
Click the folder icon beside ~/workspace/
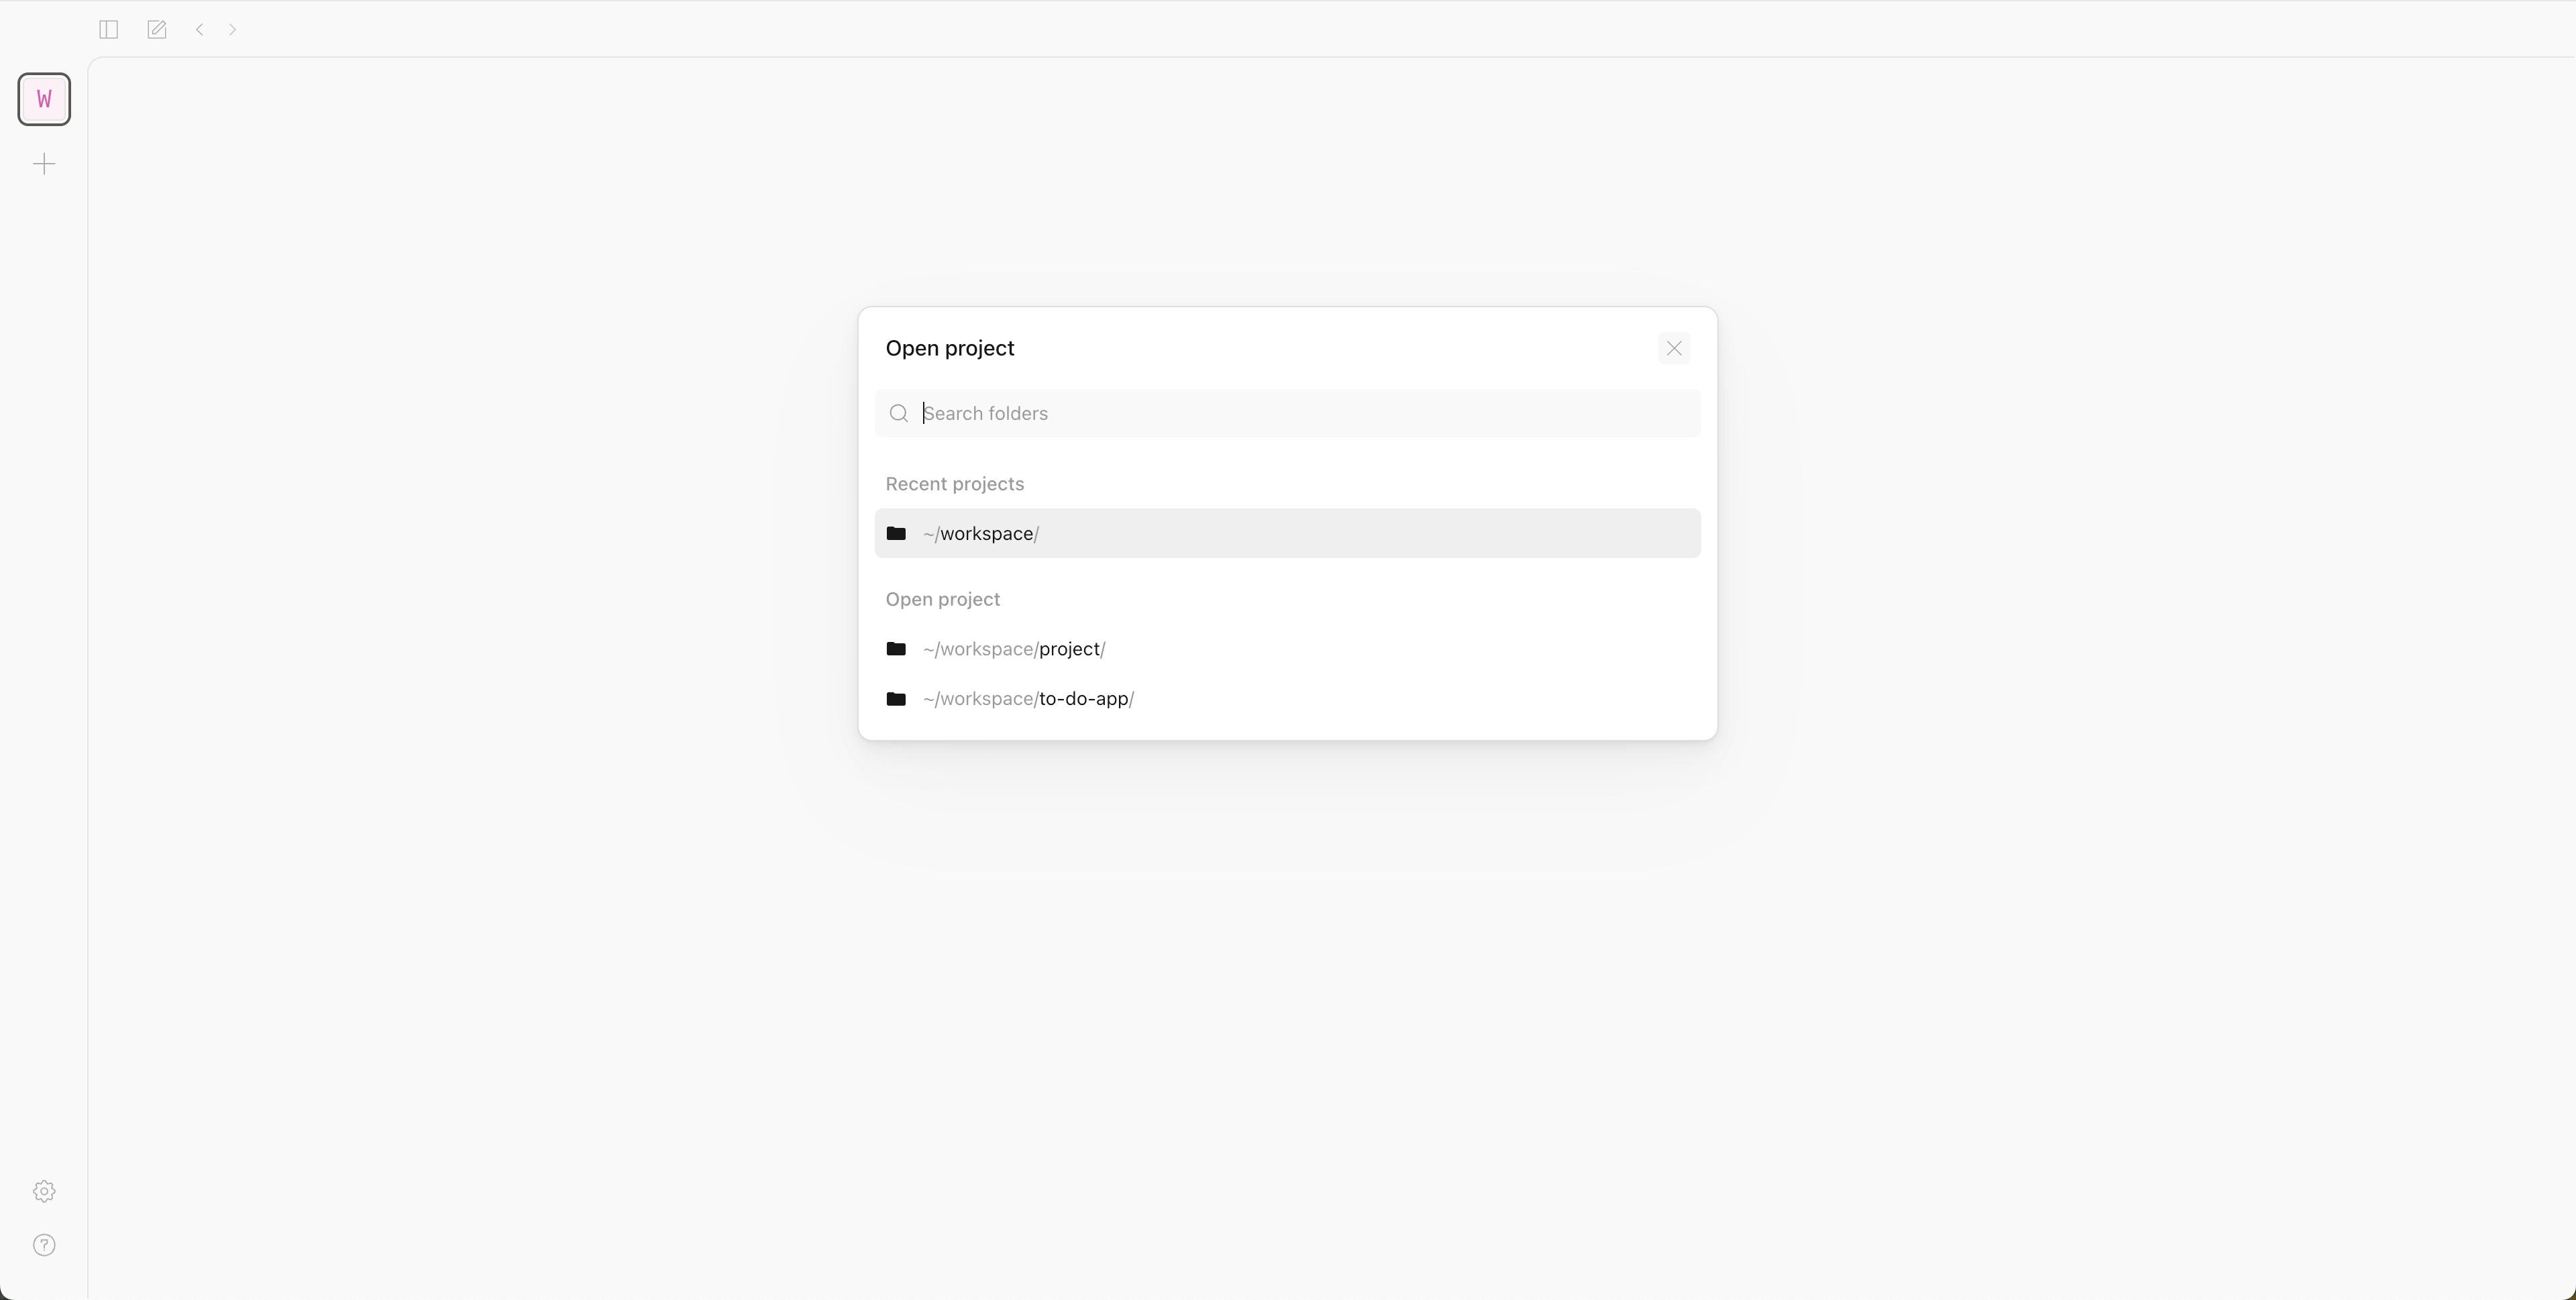pos(896,533)
